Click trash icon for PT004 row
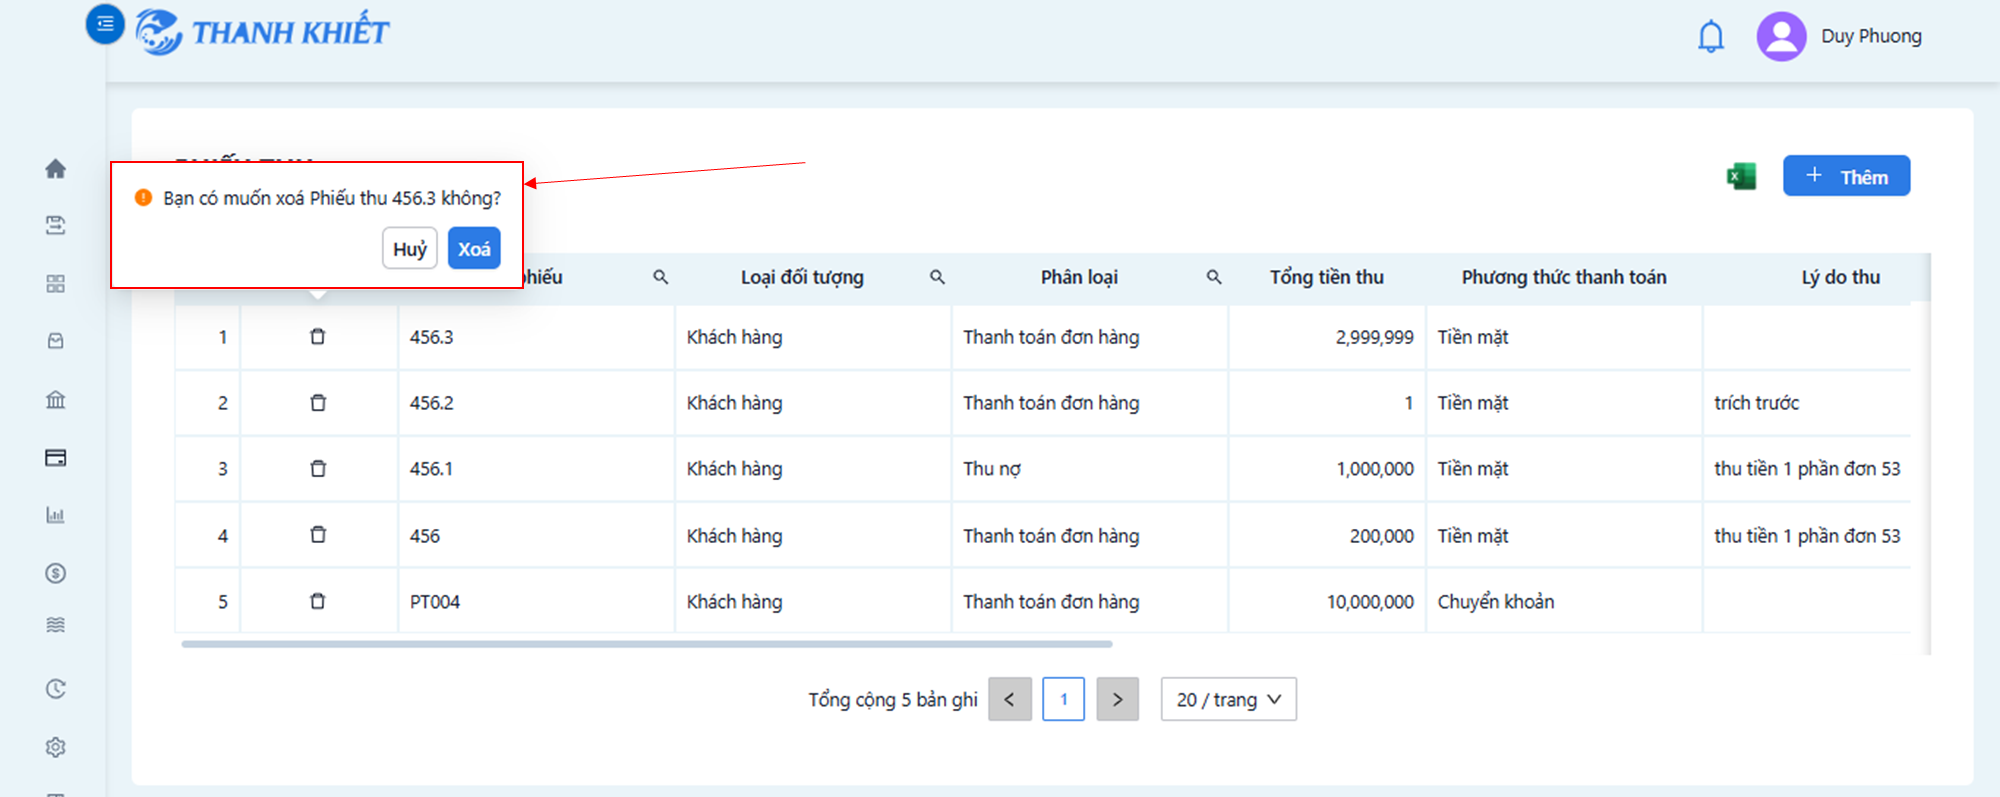This screenshot has width=2000, height=797. (x=318, y=601)
